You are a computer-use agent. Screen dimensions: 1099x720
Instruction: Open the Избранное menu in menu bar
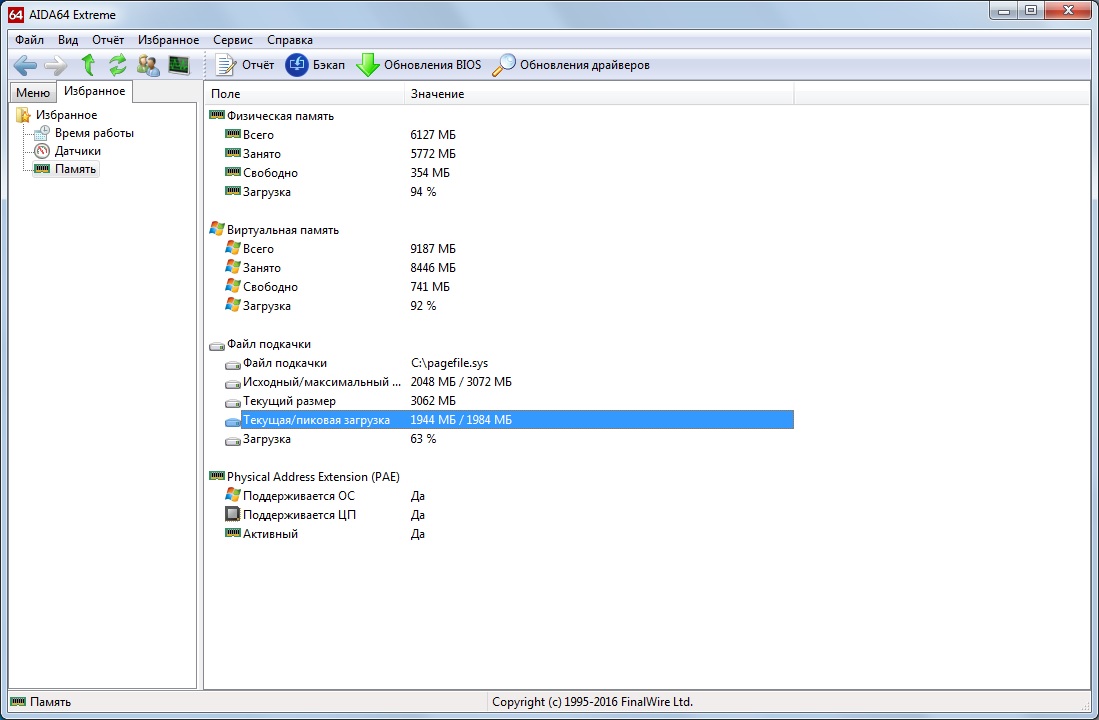pos(168,40)
